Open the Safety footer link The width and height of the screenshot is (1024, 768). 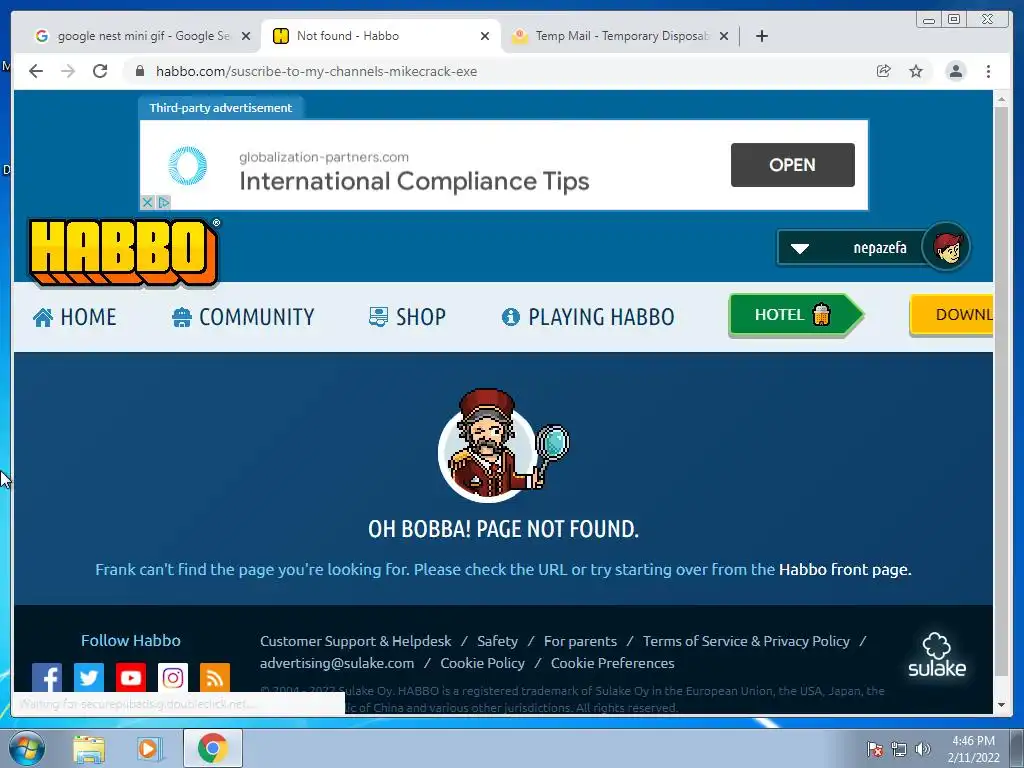click(x=497, y=641)
